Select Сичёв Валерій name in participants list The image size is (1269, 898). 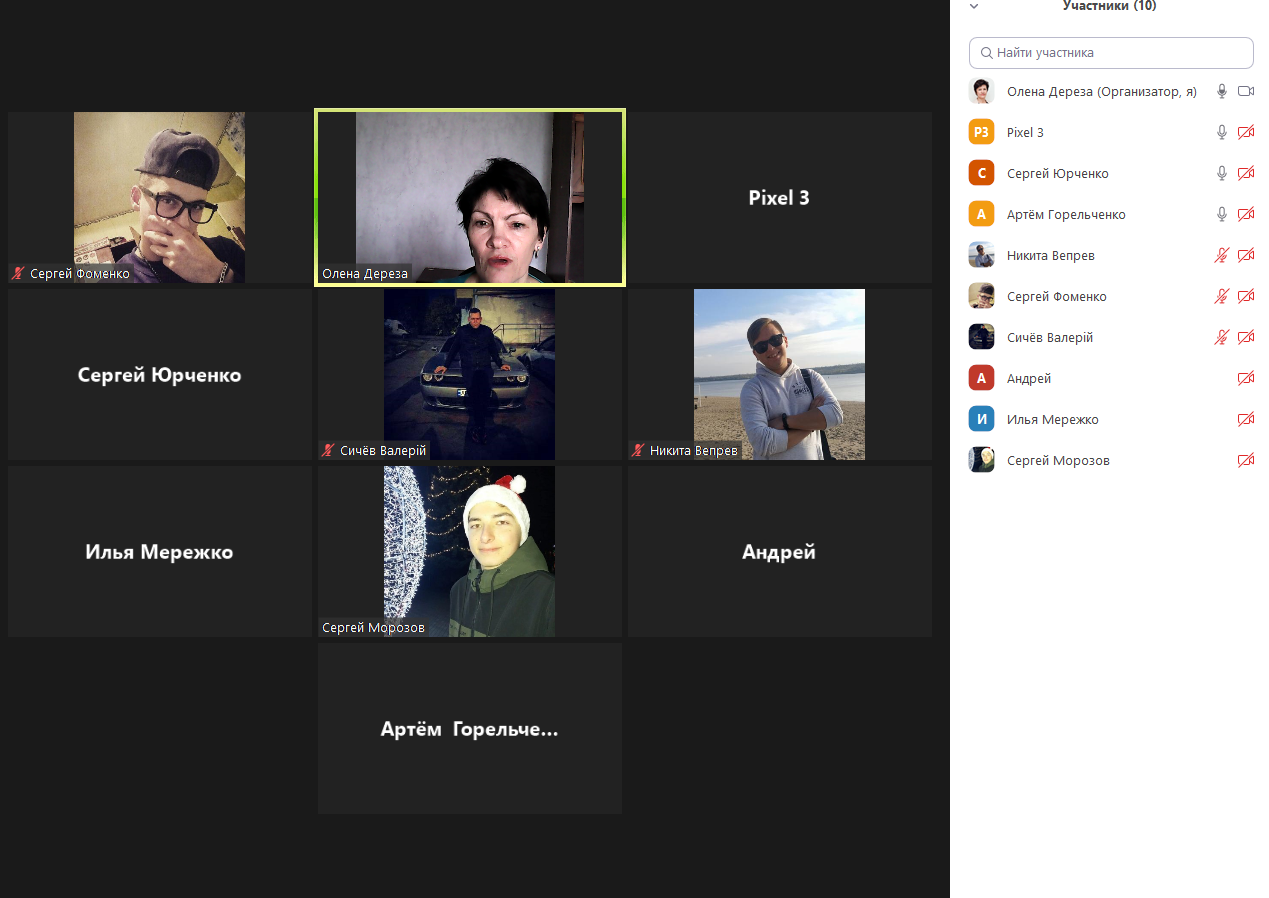click(x=1050, y=337)
